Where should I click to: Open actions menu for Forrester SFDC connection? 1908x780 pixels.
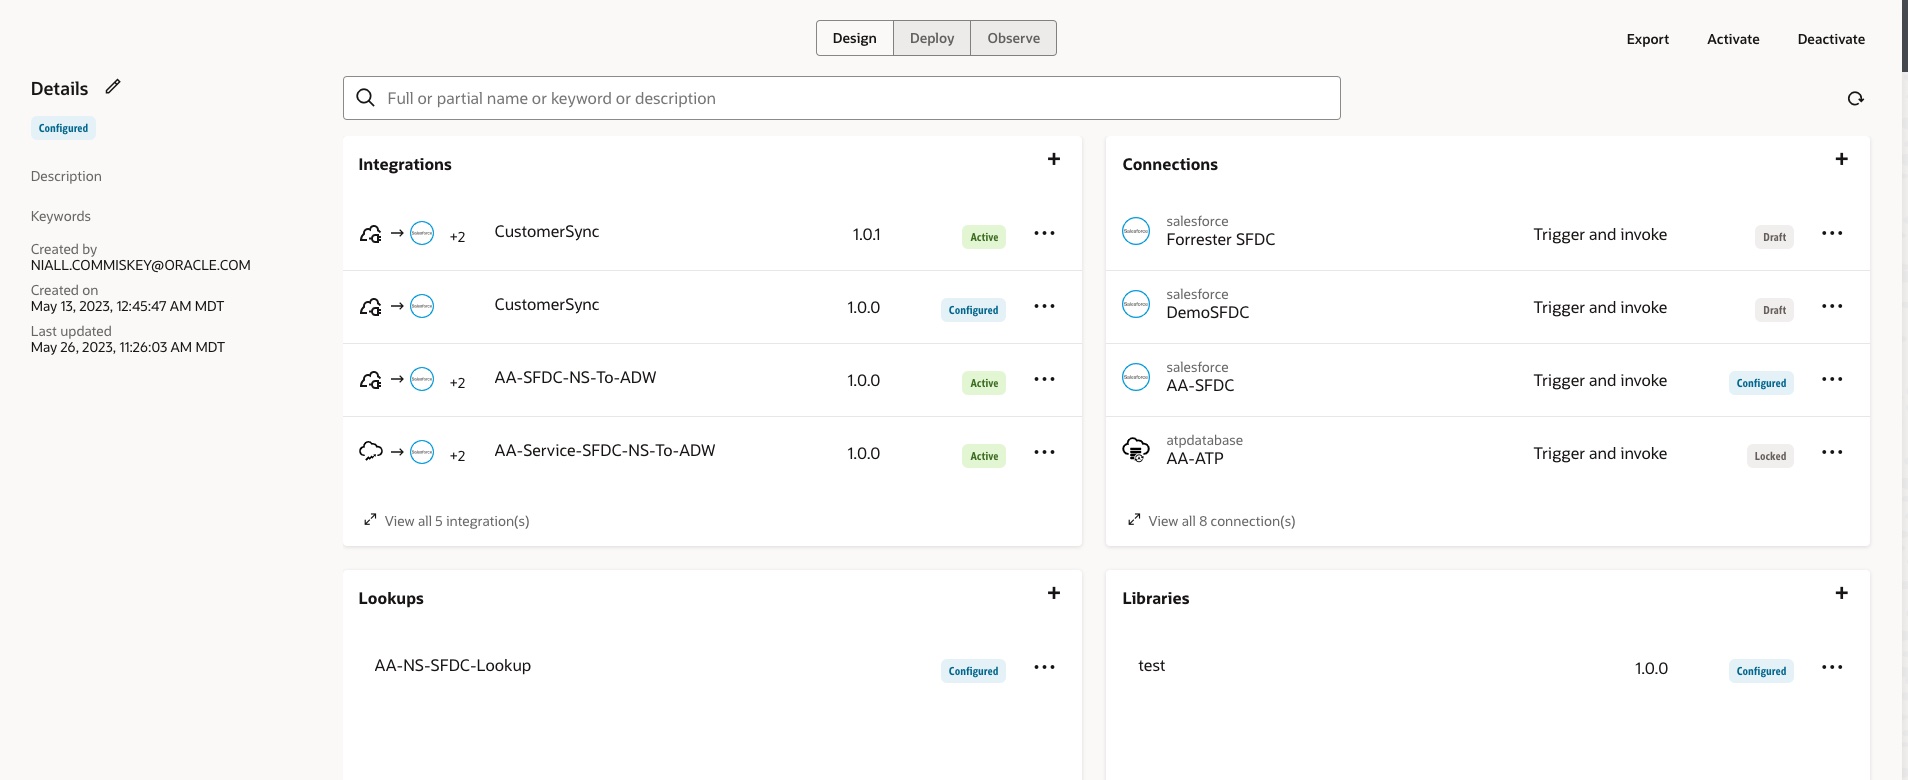coord(1832,233)
